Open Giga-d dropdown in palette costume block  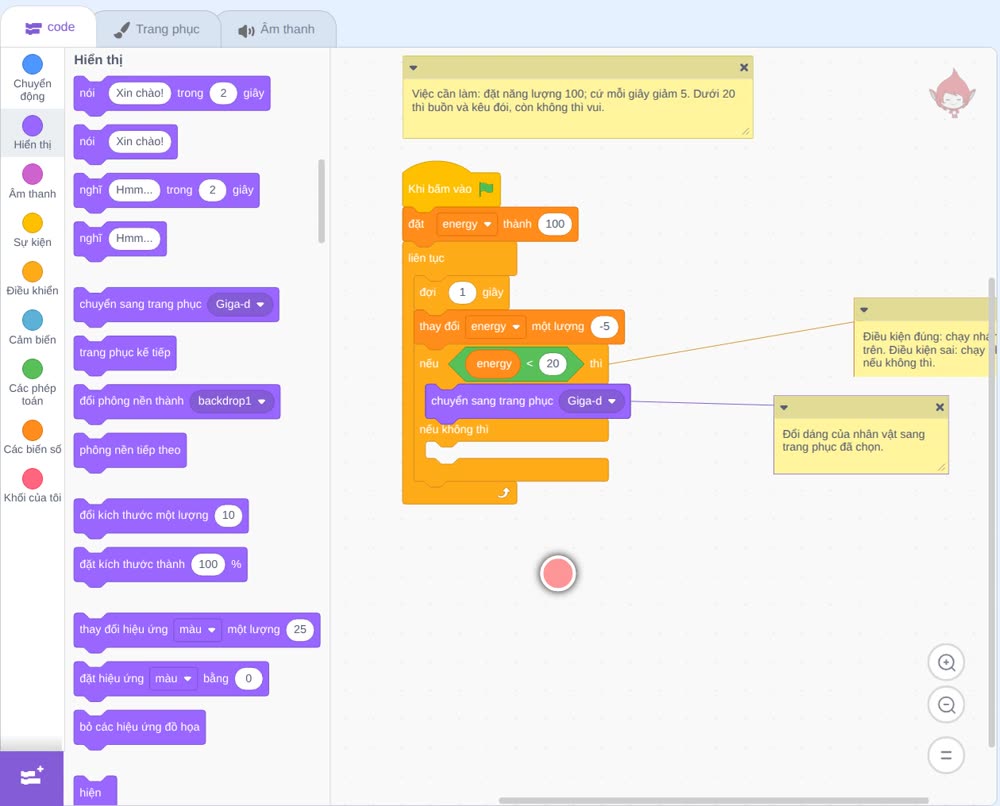pos(240,304)
